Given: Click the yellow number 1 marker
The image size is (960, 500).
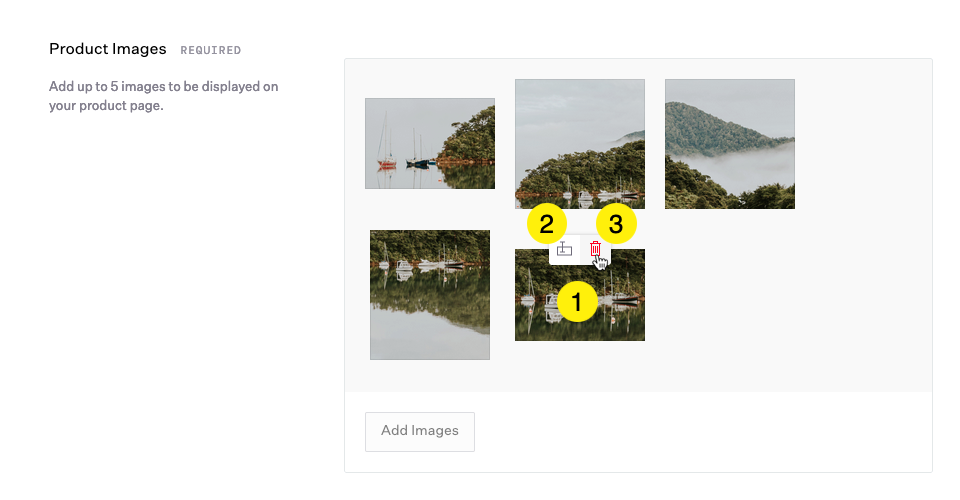Looking at the screenshot, I should 577,301.
